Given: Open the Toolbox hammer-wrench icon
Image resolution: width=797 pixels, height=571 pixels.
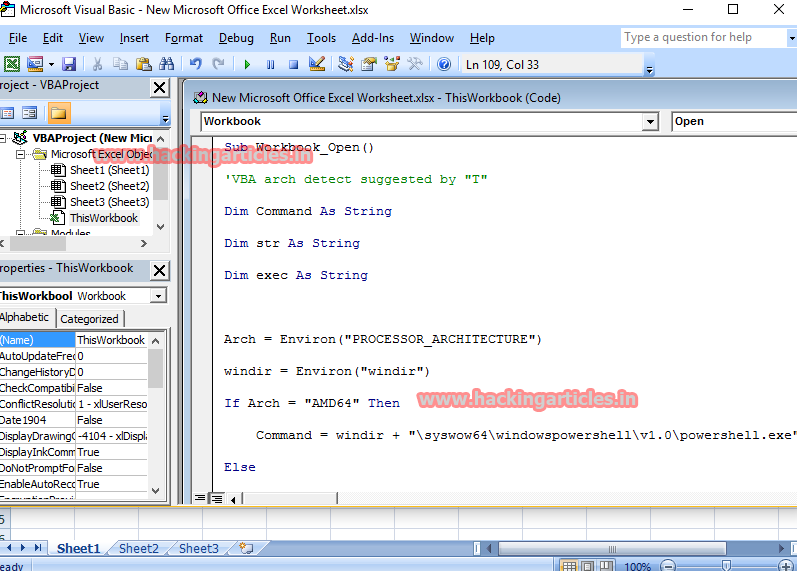Looking at the screenshot, I should [x=415, y=64].
